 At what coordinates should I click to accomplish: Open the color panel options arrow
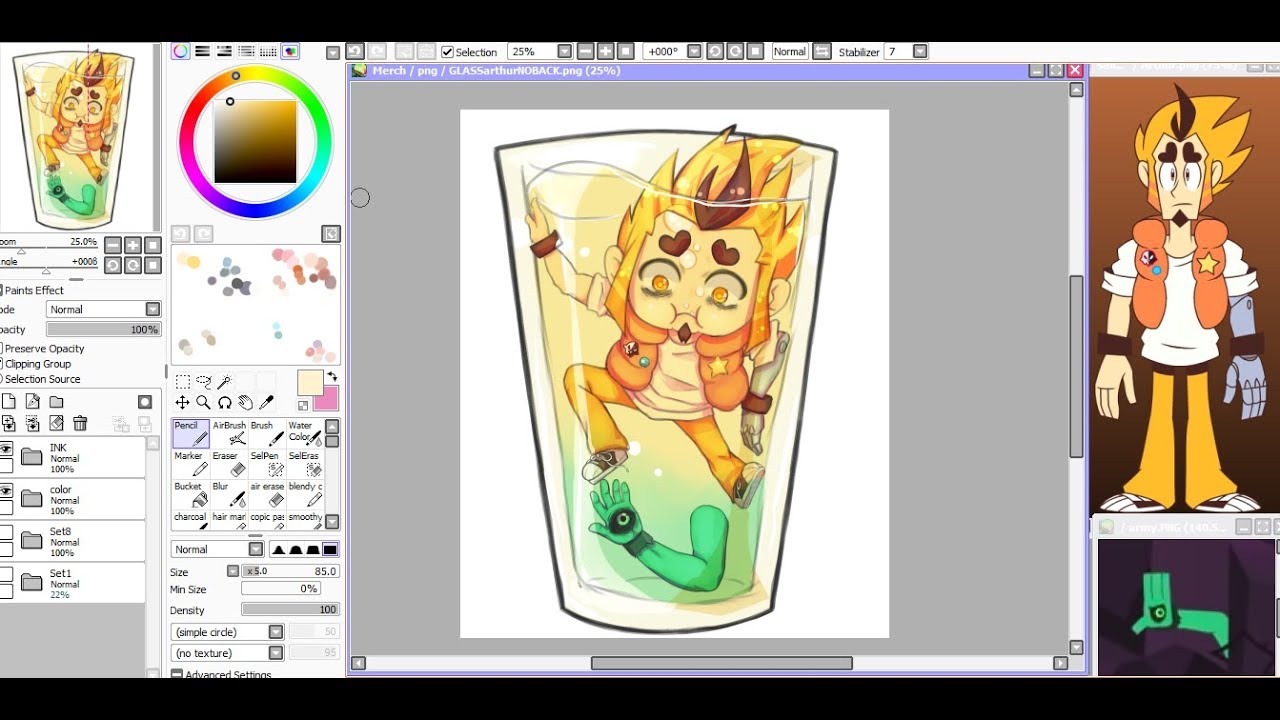333,52
